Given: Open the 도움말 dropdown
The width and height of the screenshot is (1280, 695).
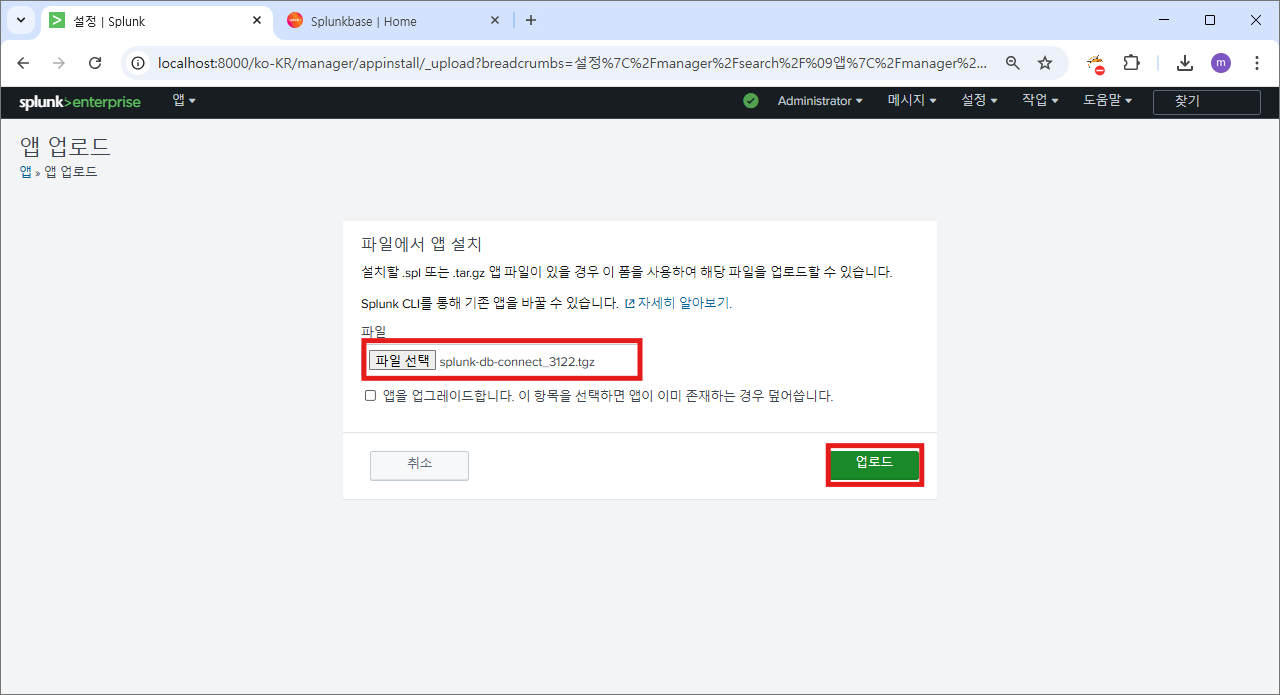Looking at the screenshot, I should (1107, 101).
